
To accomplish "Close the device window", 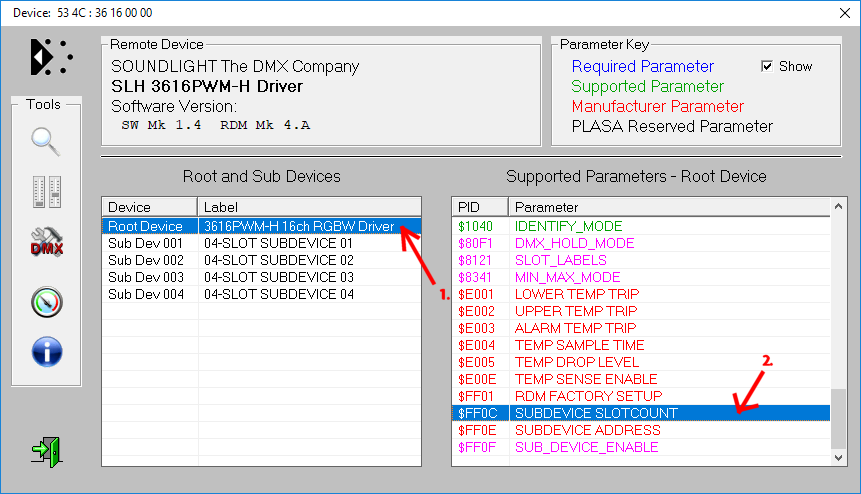I will 837,12.
